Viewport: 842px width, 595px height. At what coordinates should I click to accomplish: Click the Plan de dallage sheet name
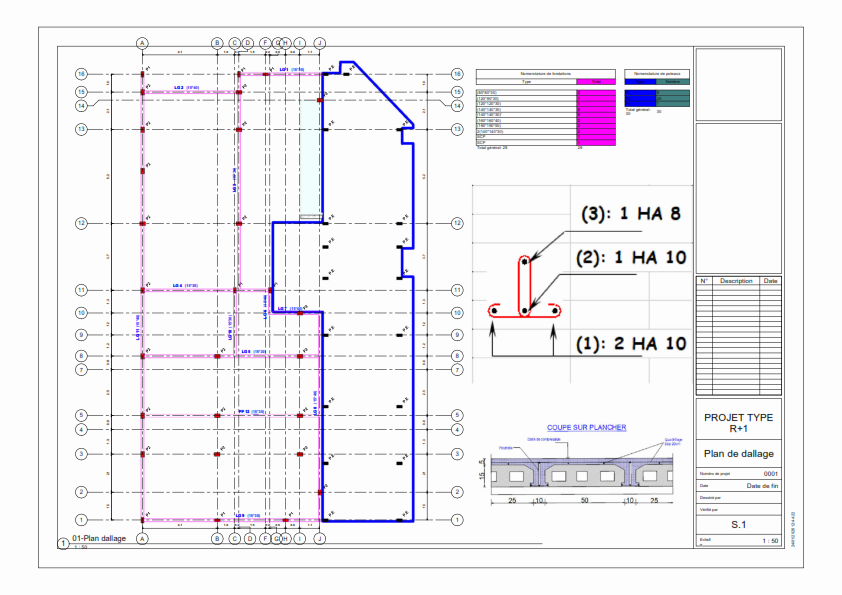(738, 454)
